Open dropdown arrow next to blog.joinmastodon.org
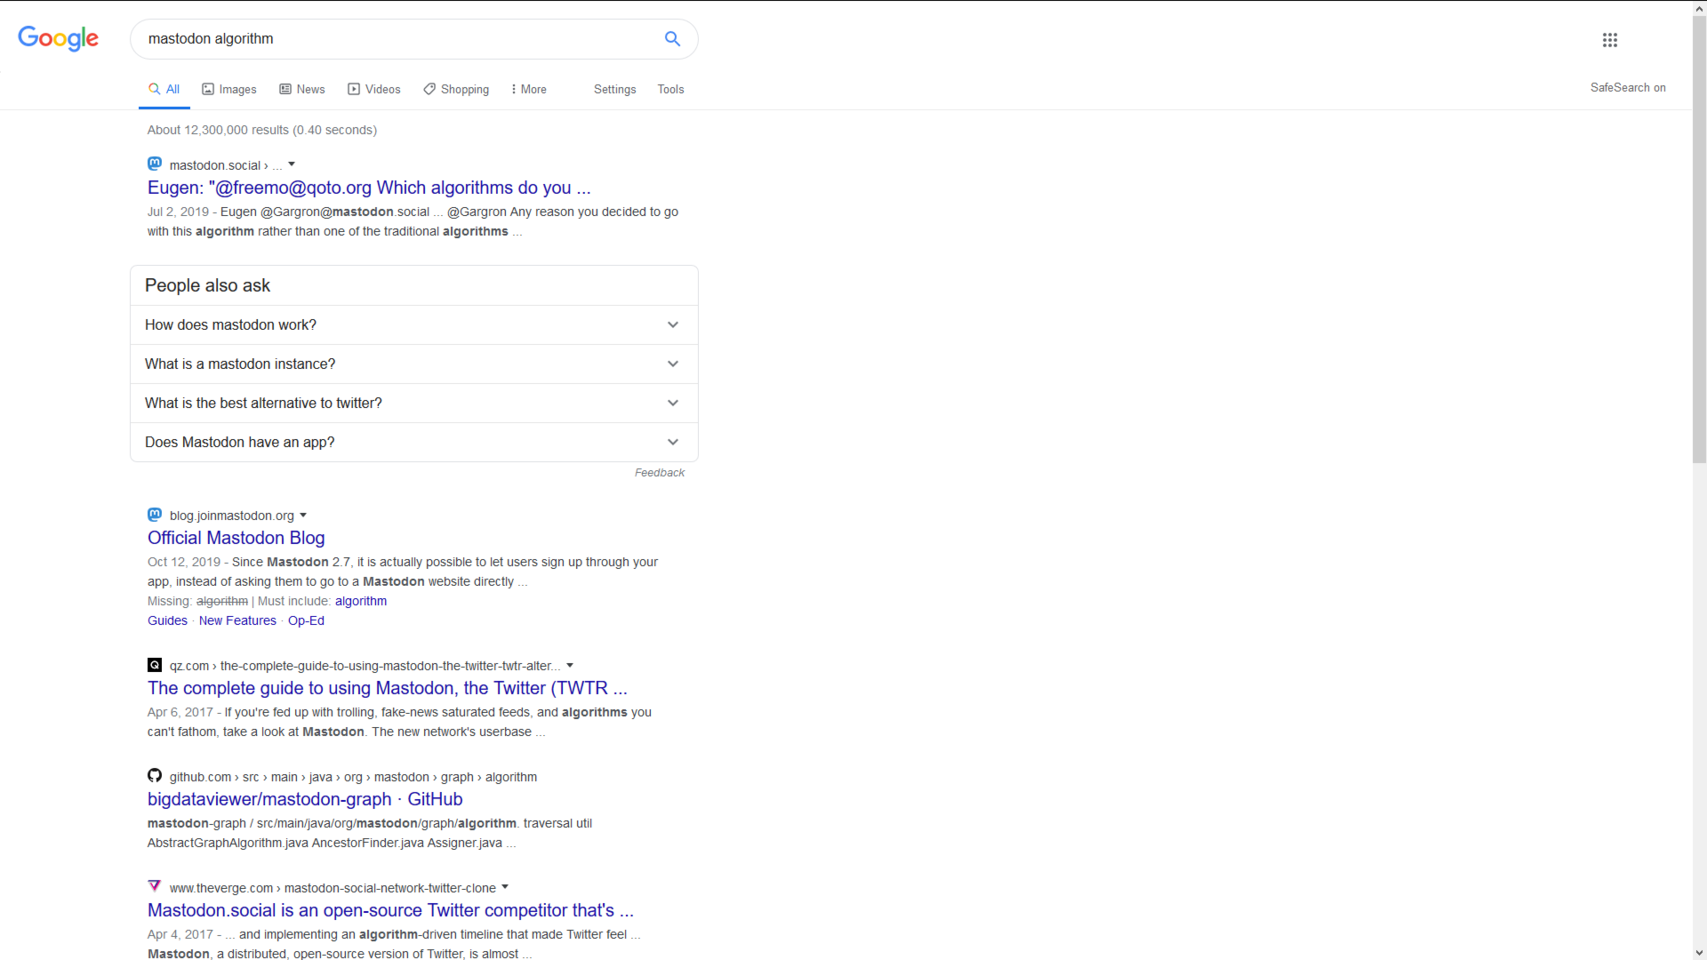This screenshot has width=1707, height=960. 303,515
